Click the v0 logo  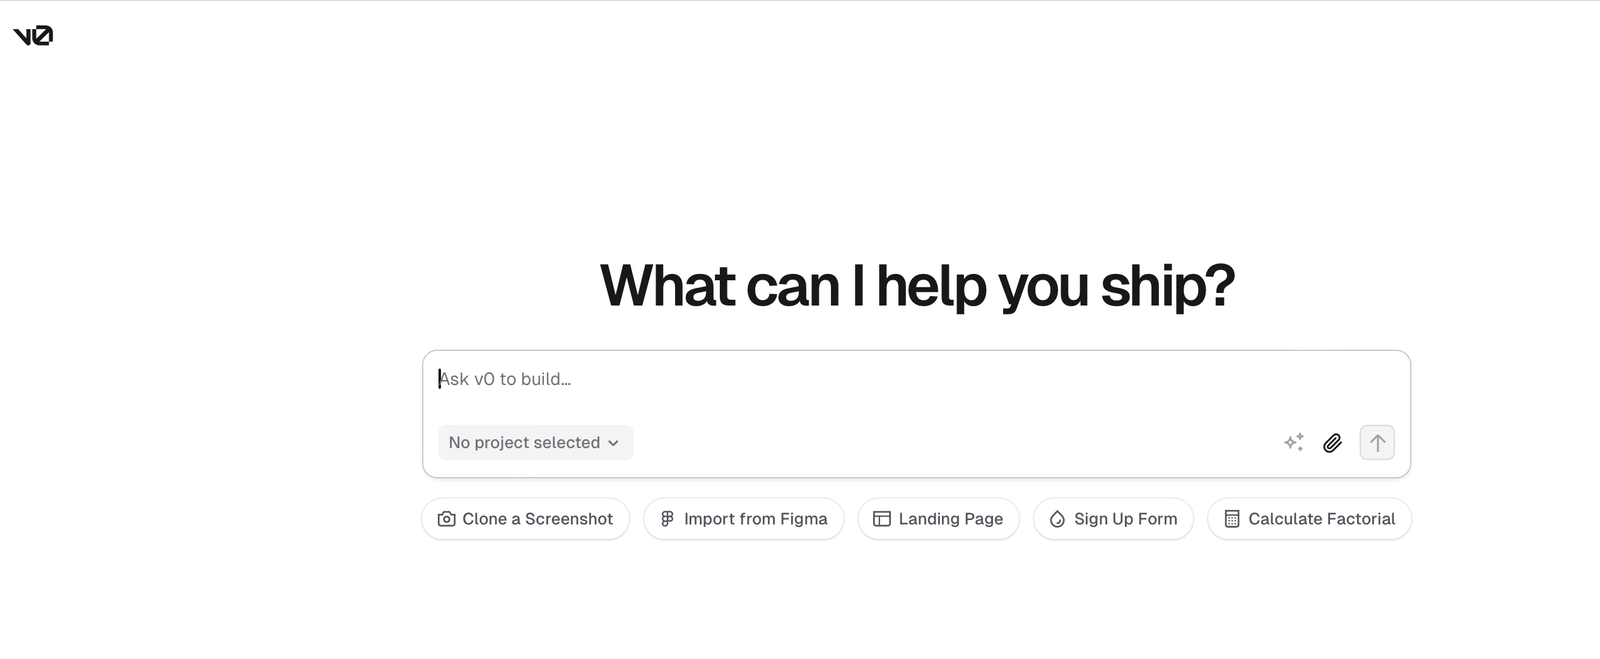coord(33,36)
